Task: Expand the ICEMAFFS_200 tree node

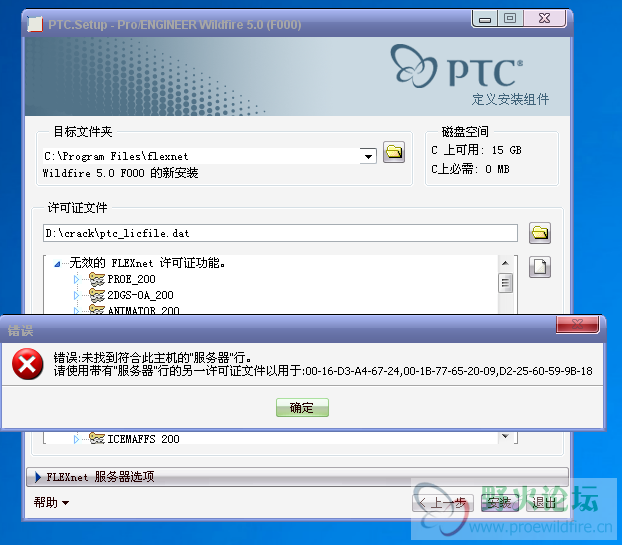Action: point(76,439)
